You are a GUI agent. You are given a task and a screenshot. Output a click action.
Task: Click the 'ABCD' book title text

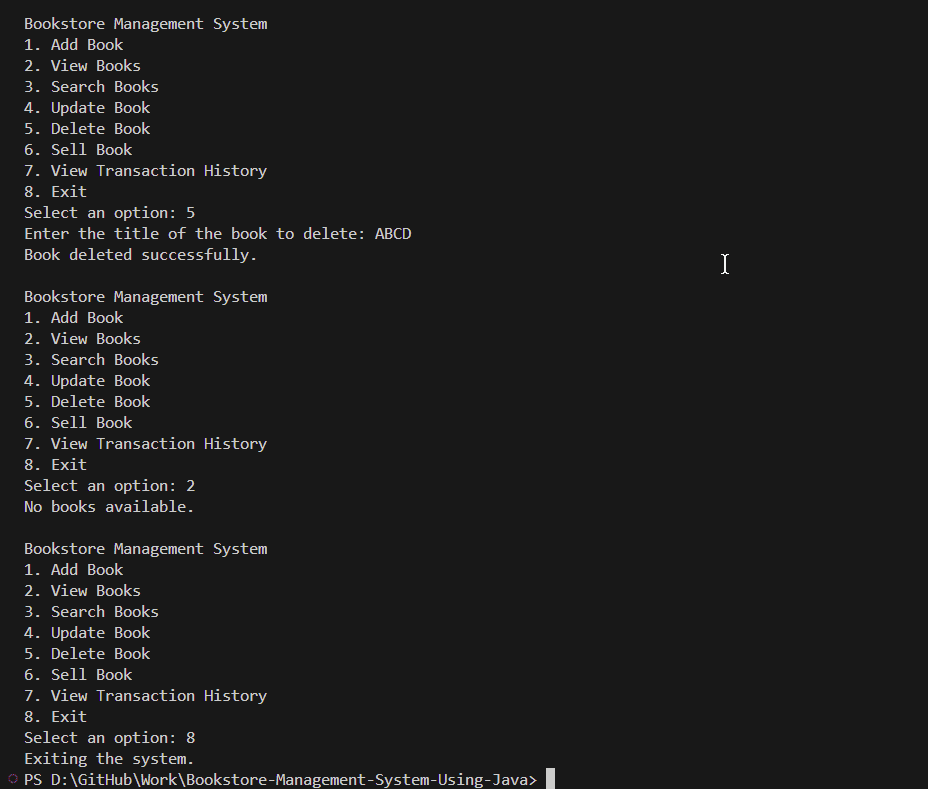tap(393, 234)
